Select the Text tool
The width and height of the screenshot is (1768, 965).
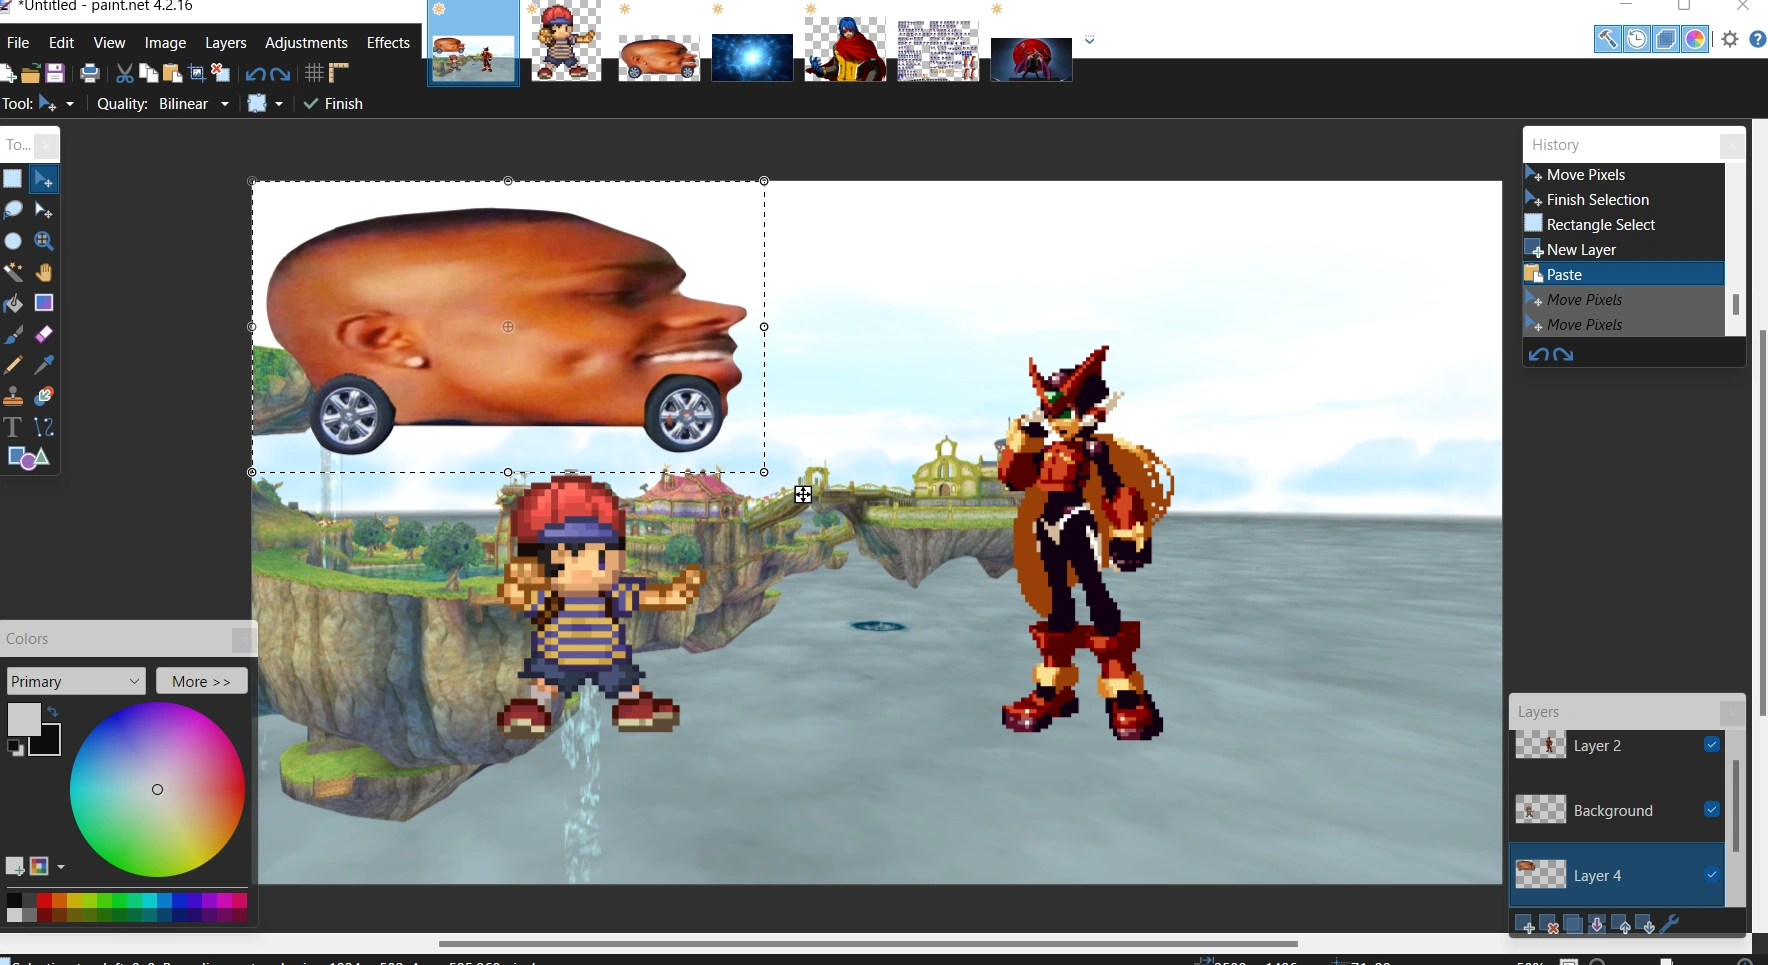pyautogui.click(x=13, y=427)
